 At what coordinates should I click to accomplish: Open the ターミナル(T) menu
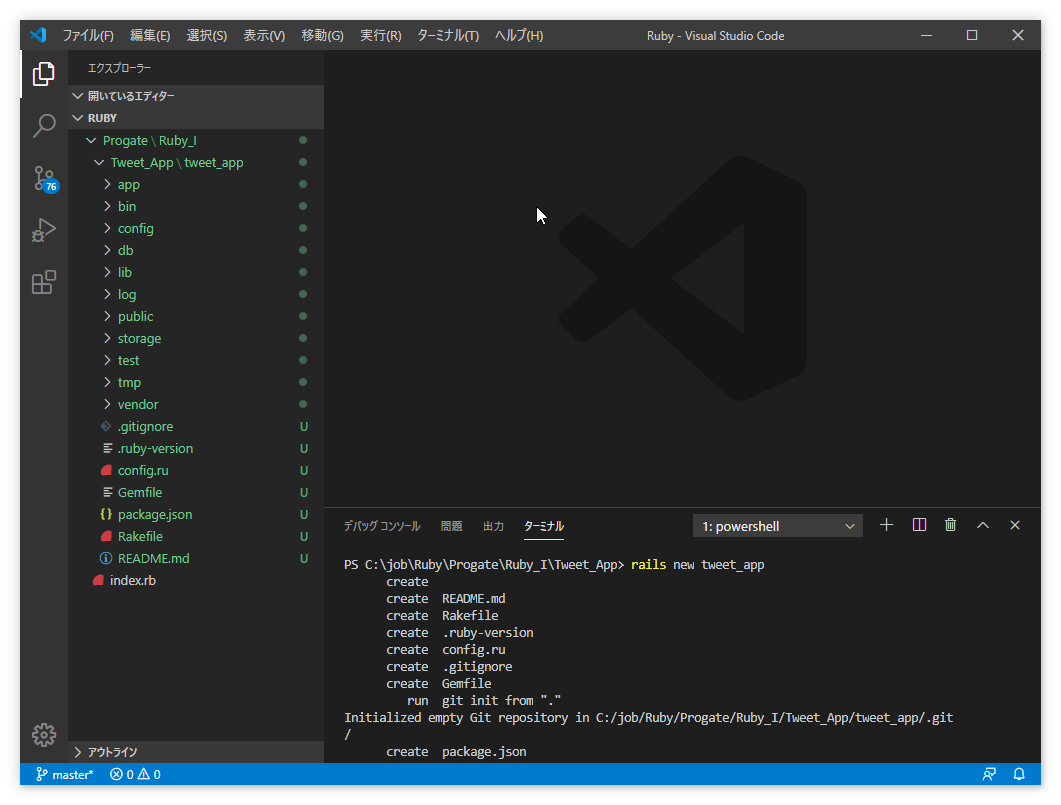click(x=447, y=35)
